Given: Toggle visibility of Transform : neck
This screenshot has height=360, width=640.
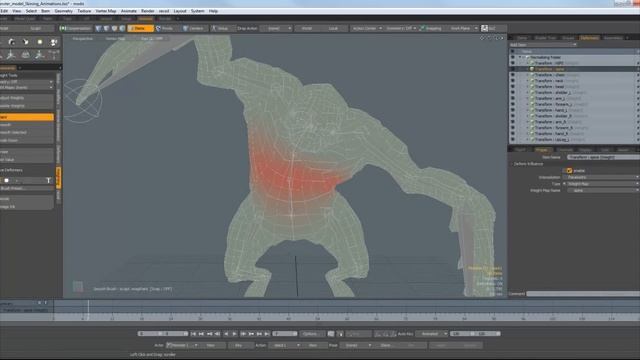Looking at the screenshot, I should (x=513, y=81).
